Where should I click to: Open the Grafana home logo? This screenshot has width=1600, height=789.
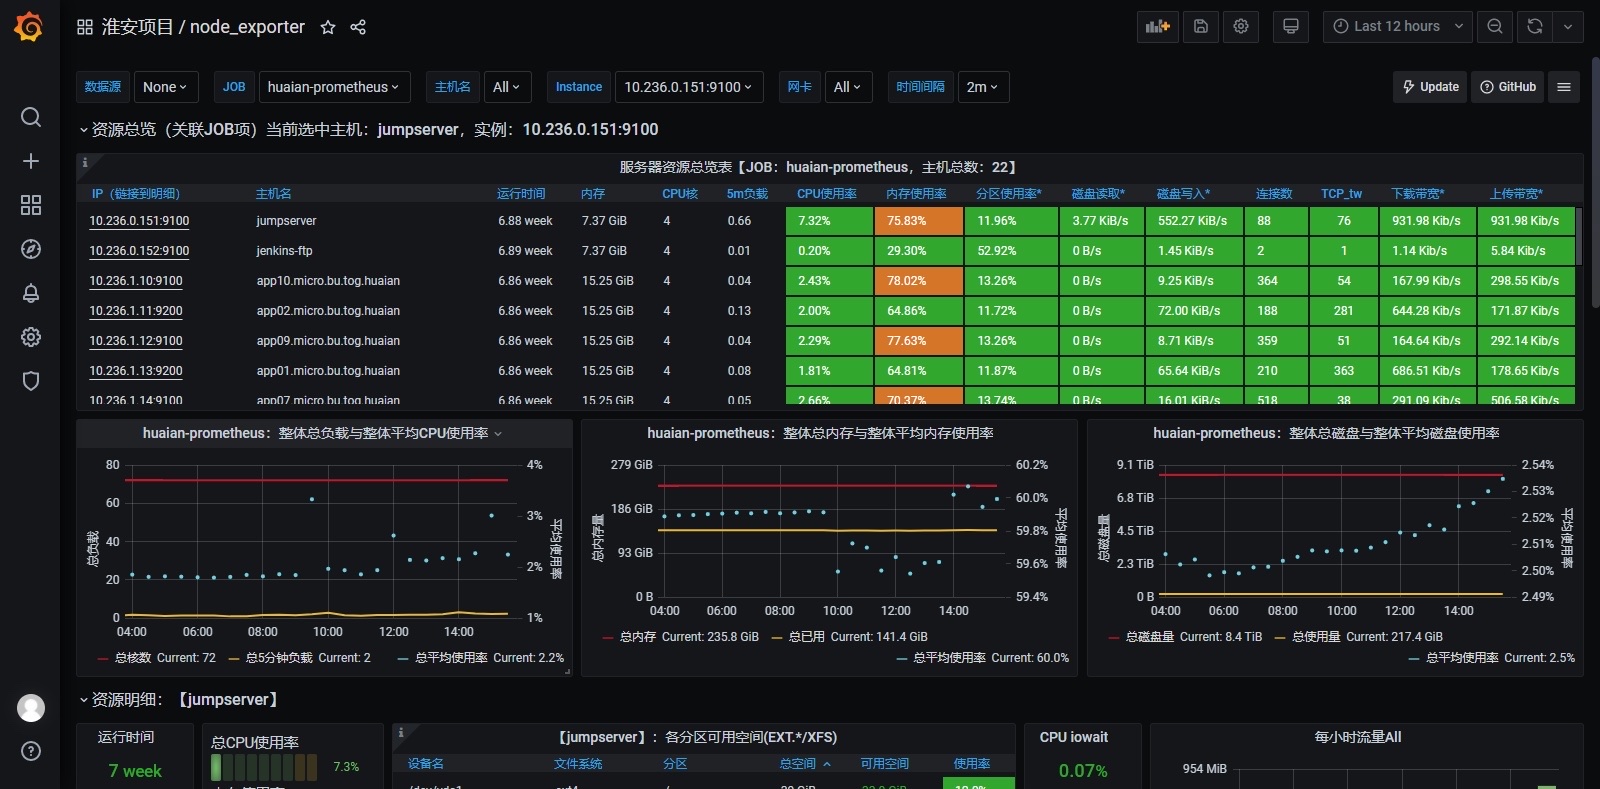tap(29, 27)
